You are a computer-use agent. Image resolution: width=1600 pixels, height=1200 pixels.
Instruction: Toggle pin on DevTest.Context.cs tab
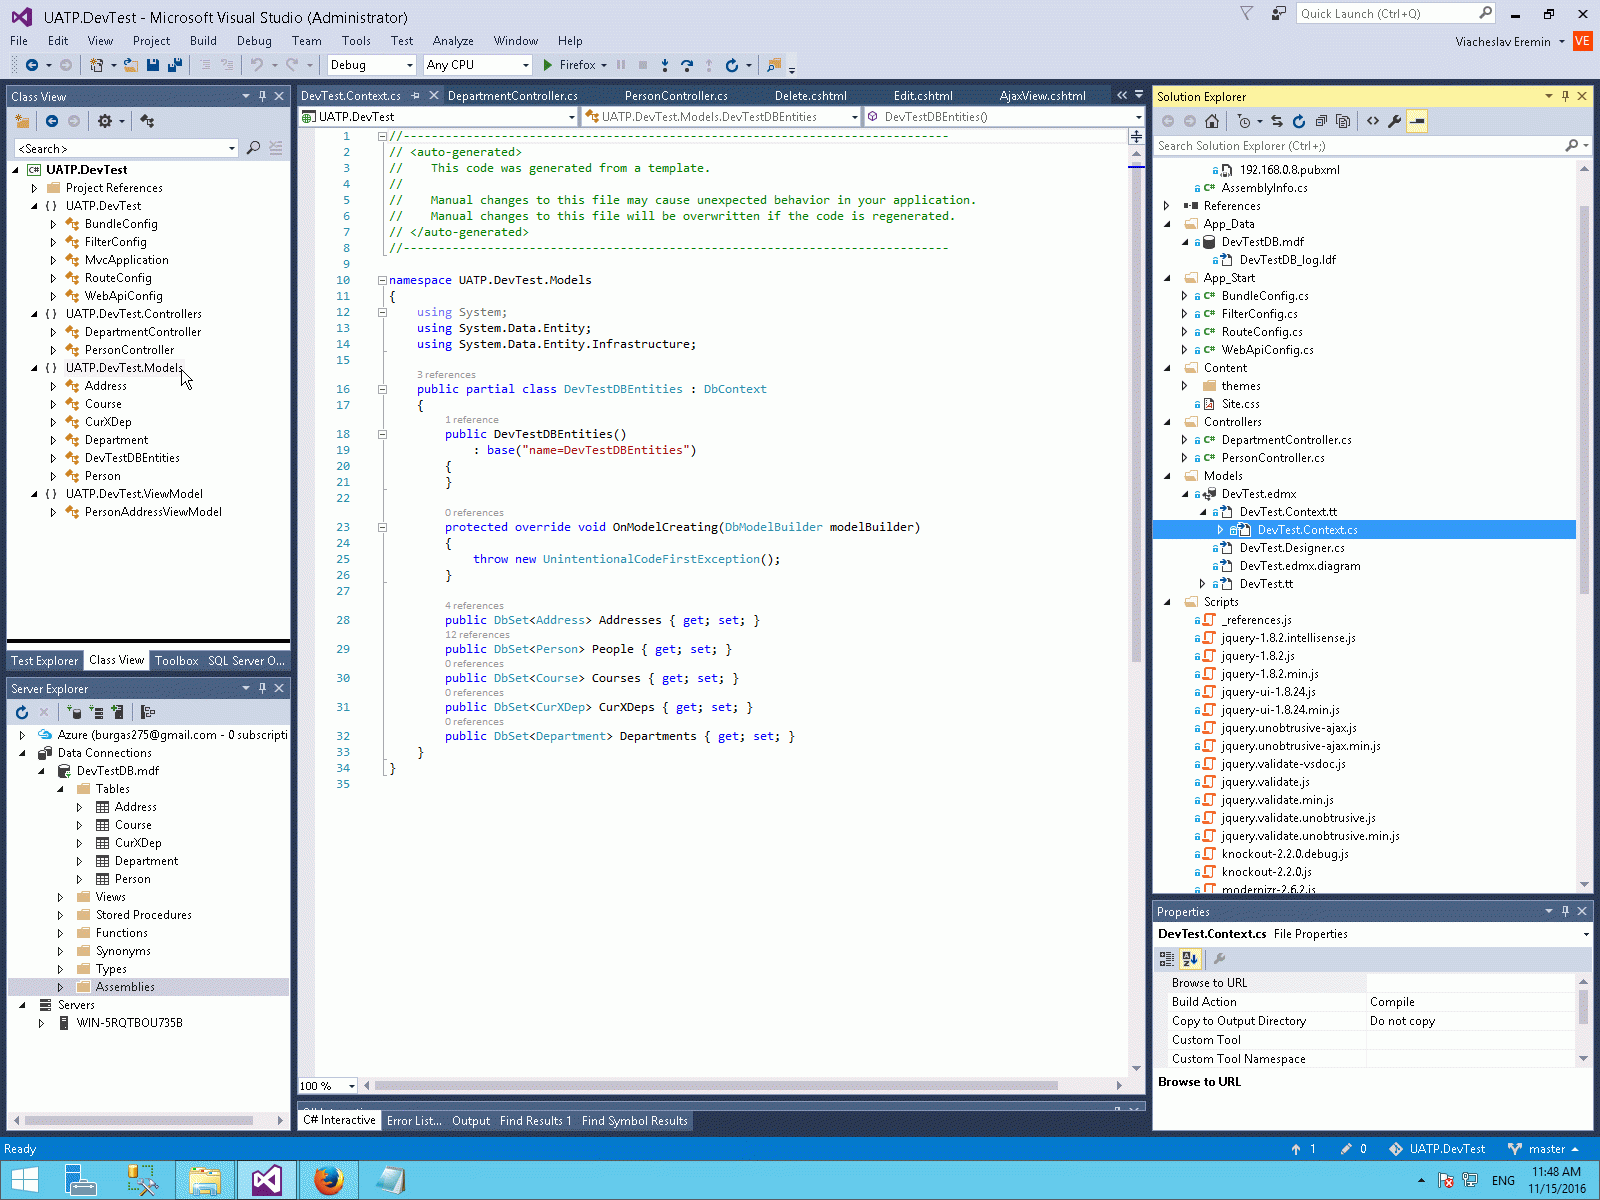[416, 96]
